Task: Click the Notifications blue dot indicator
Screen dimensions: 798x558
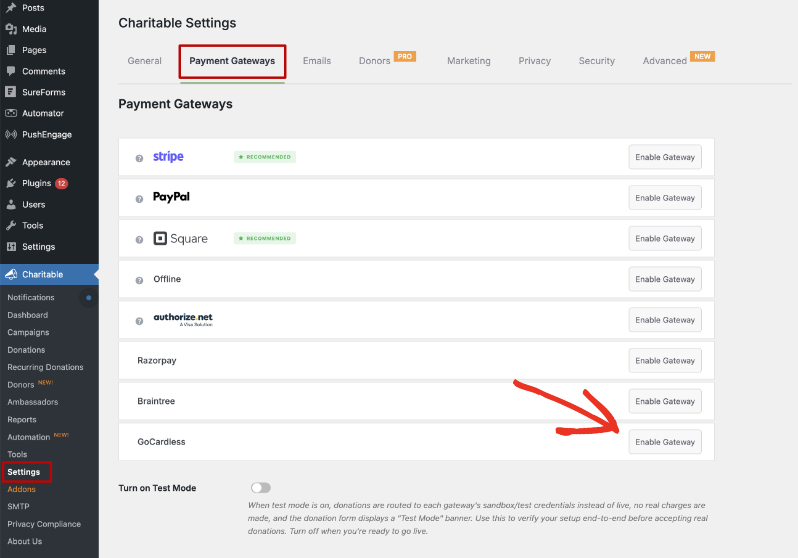Action: click(x=89, y=297)
